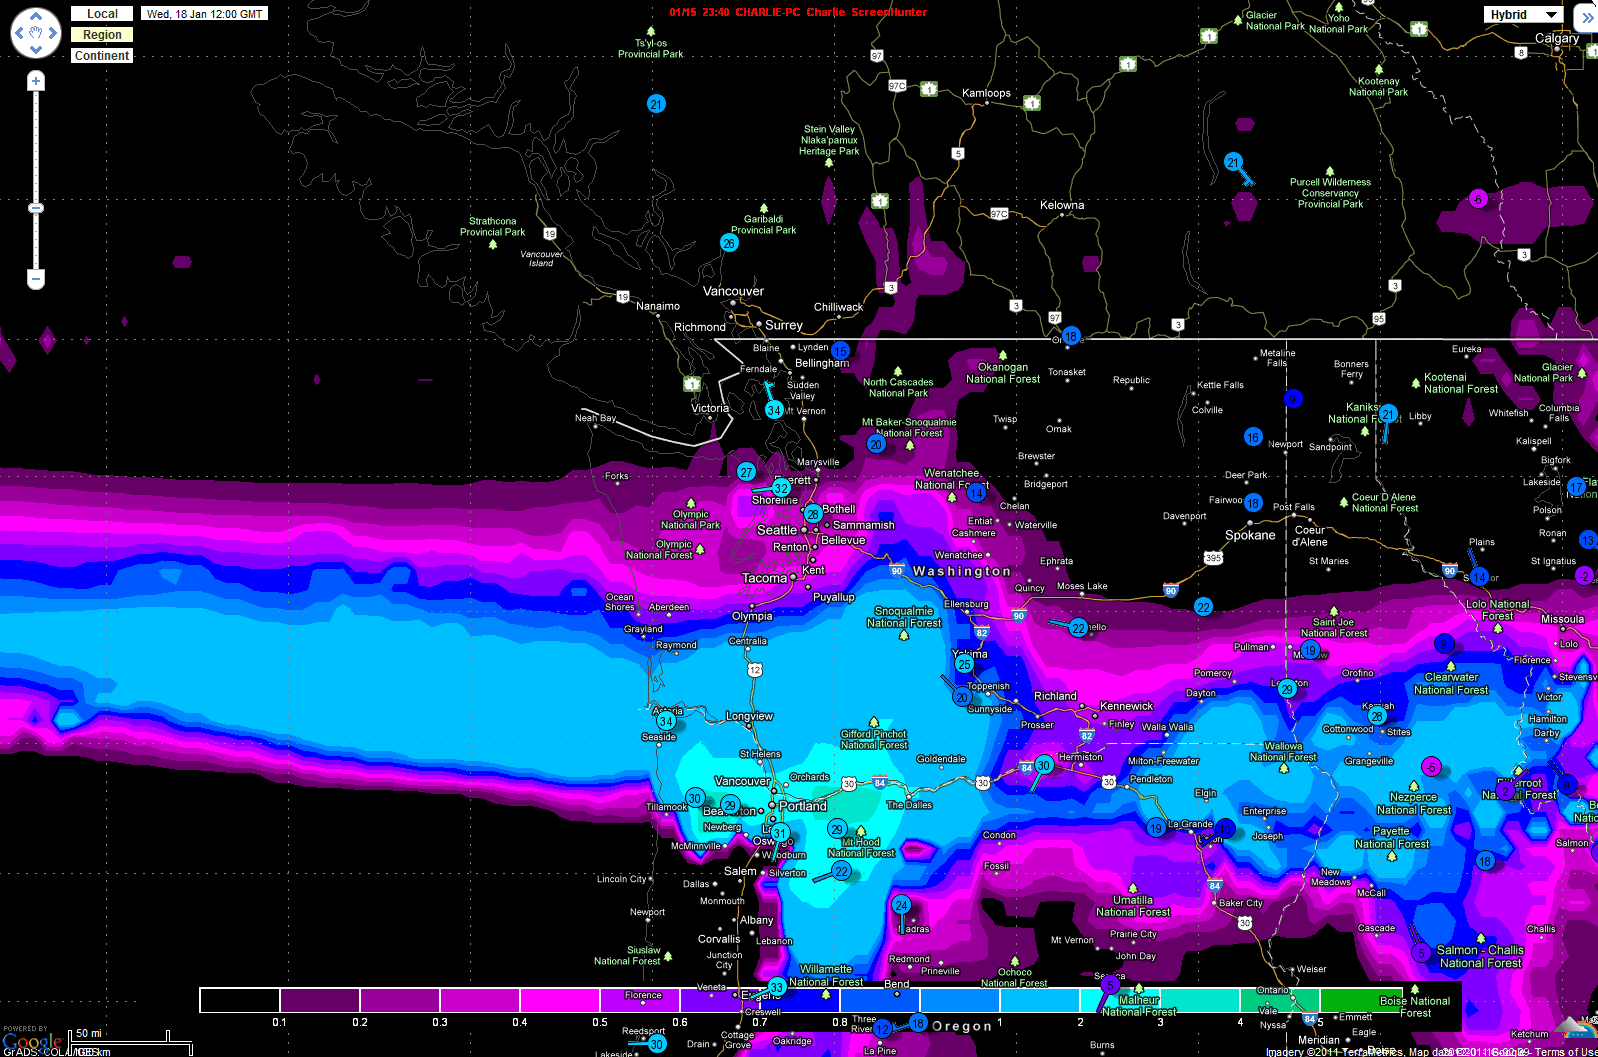This screenshot has width=1598, height=1057.
Task: Click the black legend swatch below 0.1
Action: (240, 1000)
